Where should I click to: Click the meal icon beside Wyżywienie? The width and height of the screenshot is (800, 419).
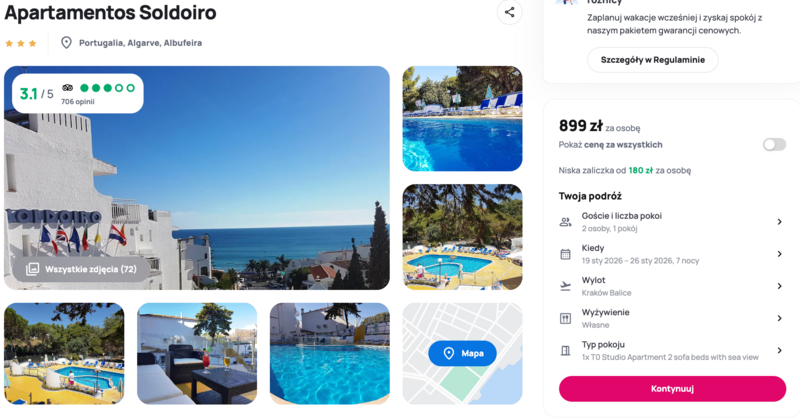click(x=565, y=318)
